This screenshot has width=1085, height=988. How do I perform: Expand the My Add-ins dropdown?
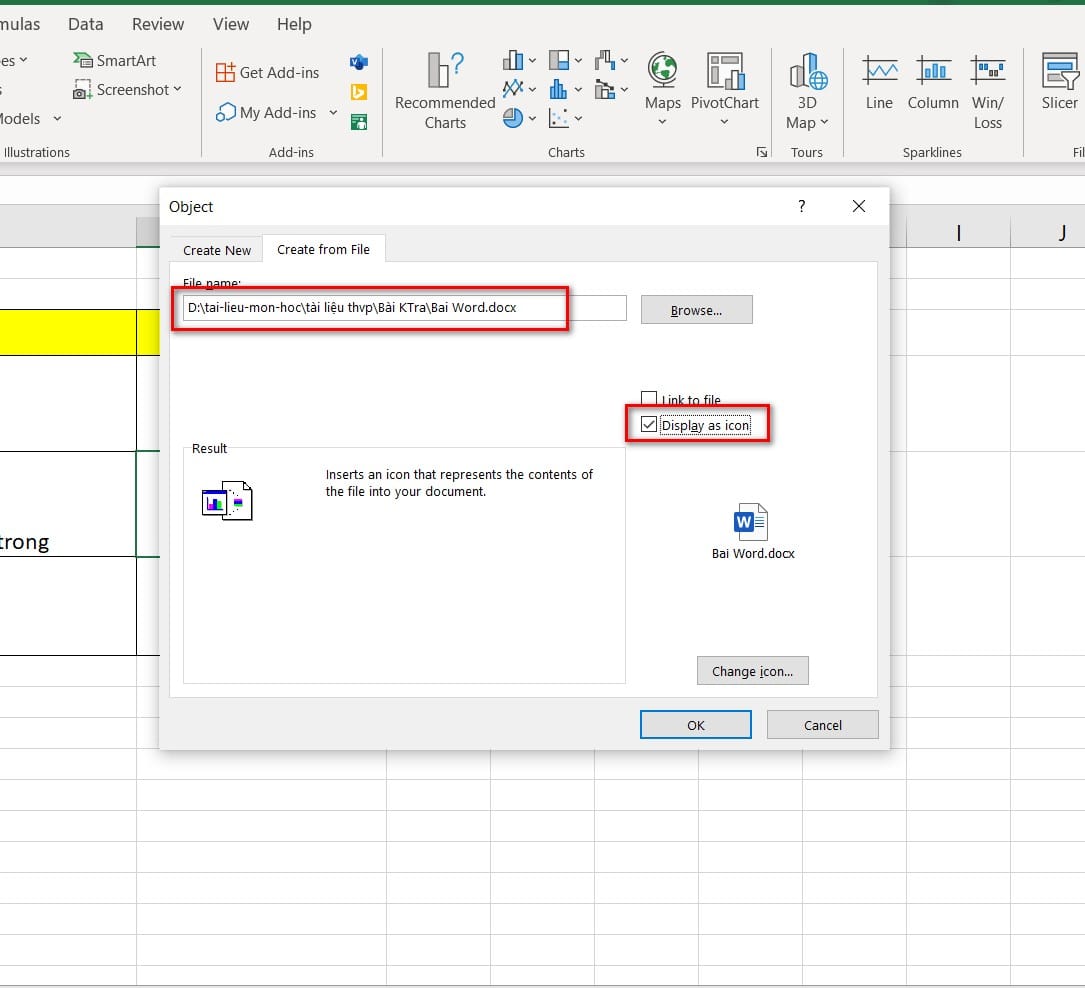click(x=333, y=113)
